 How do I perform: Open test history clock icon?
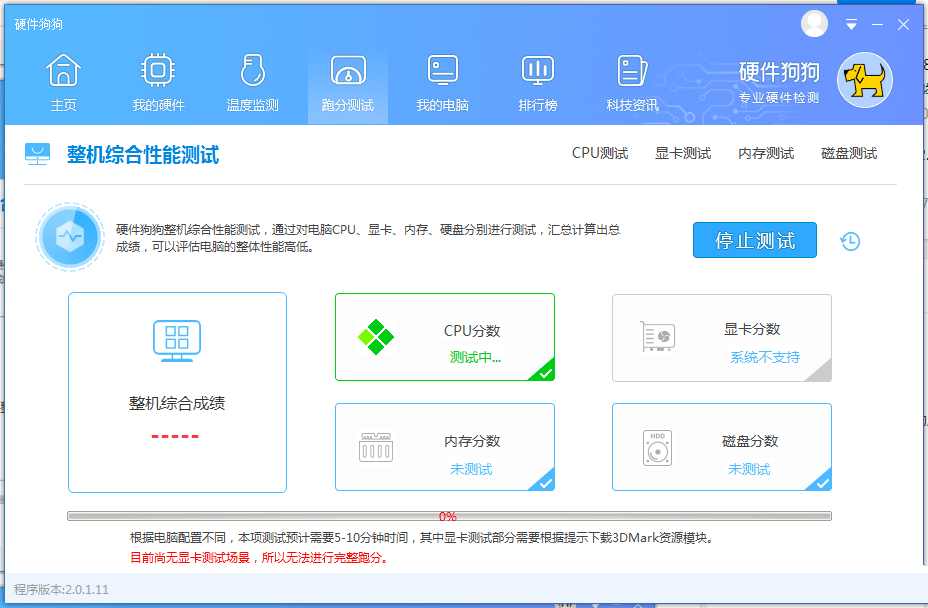coord(850,241)
